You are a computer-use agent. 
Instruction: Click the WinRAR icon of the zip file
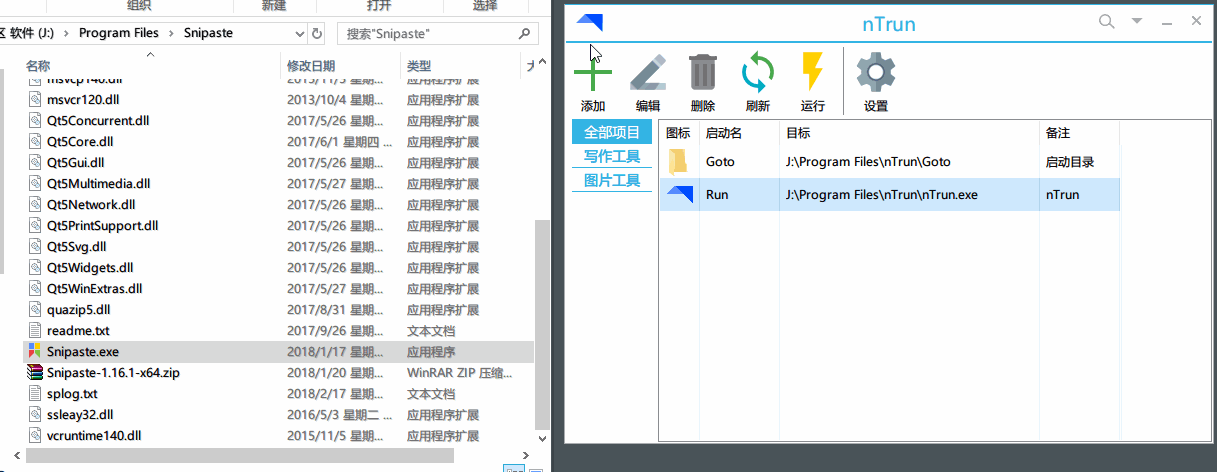tap(35, 373)
